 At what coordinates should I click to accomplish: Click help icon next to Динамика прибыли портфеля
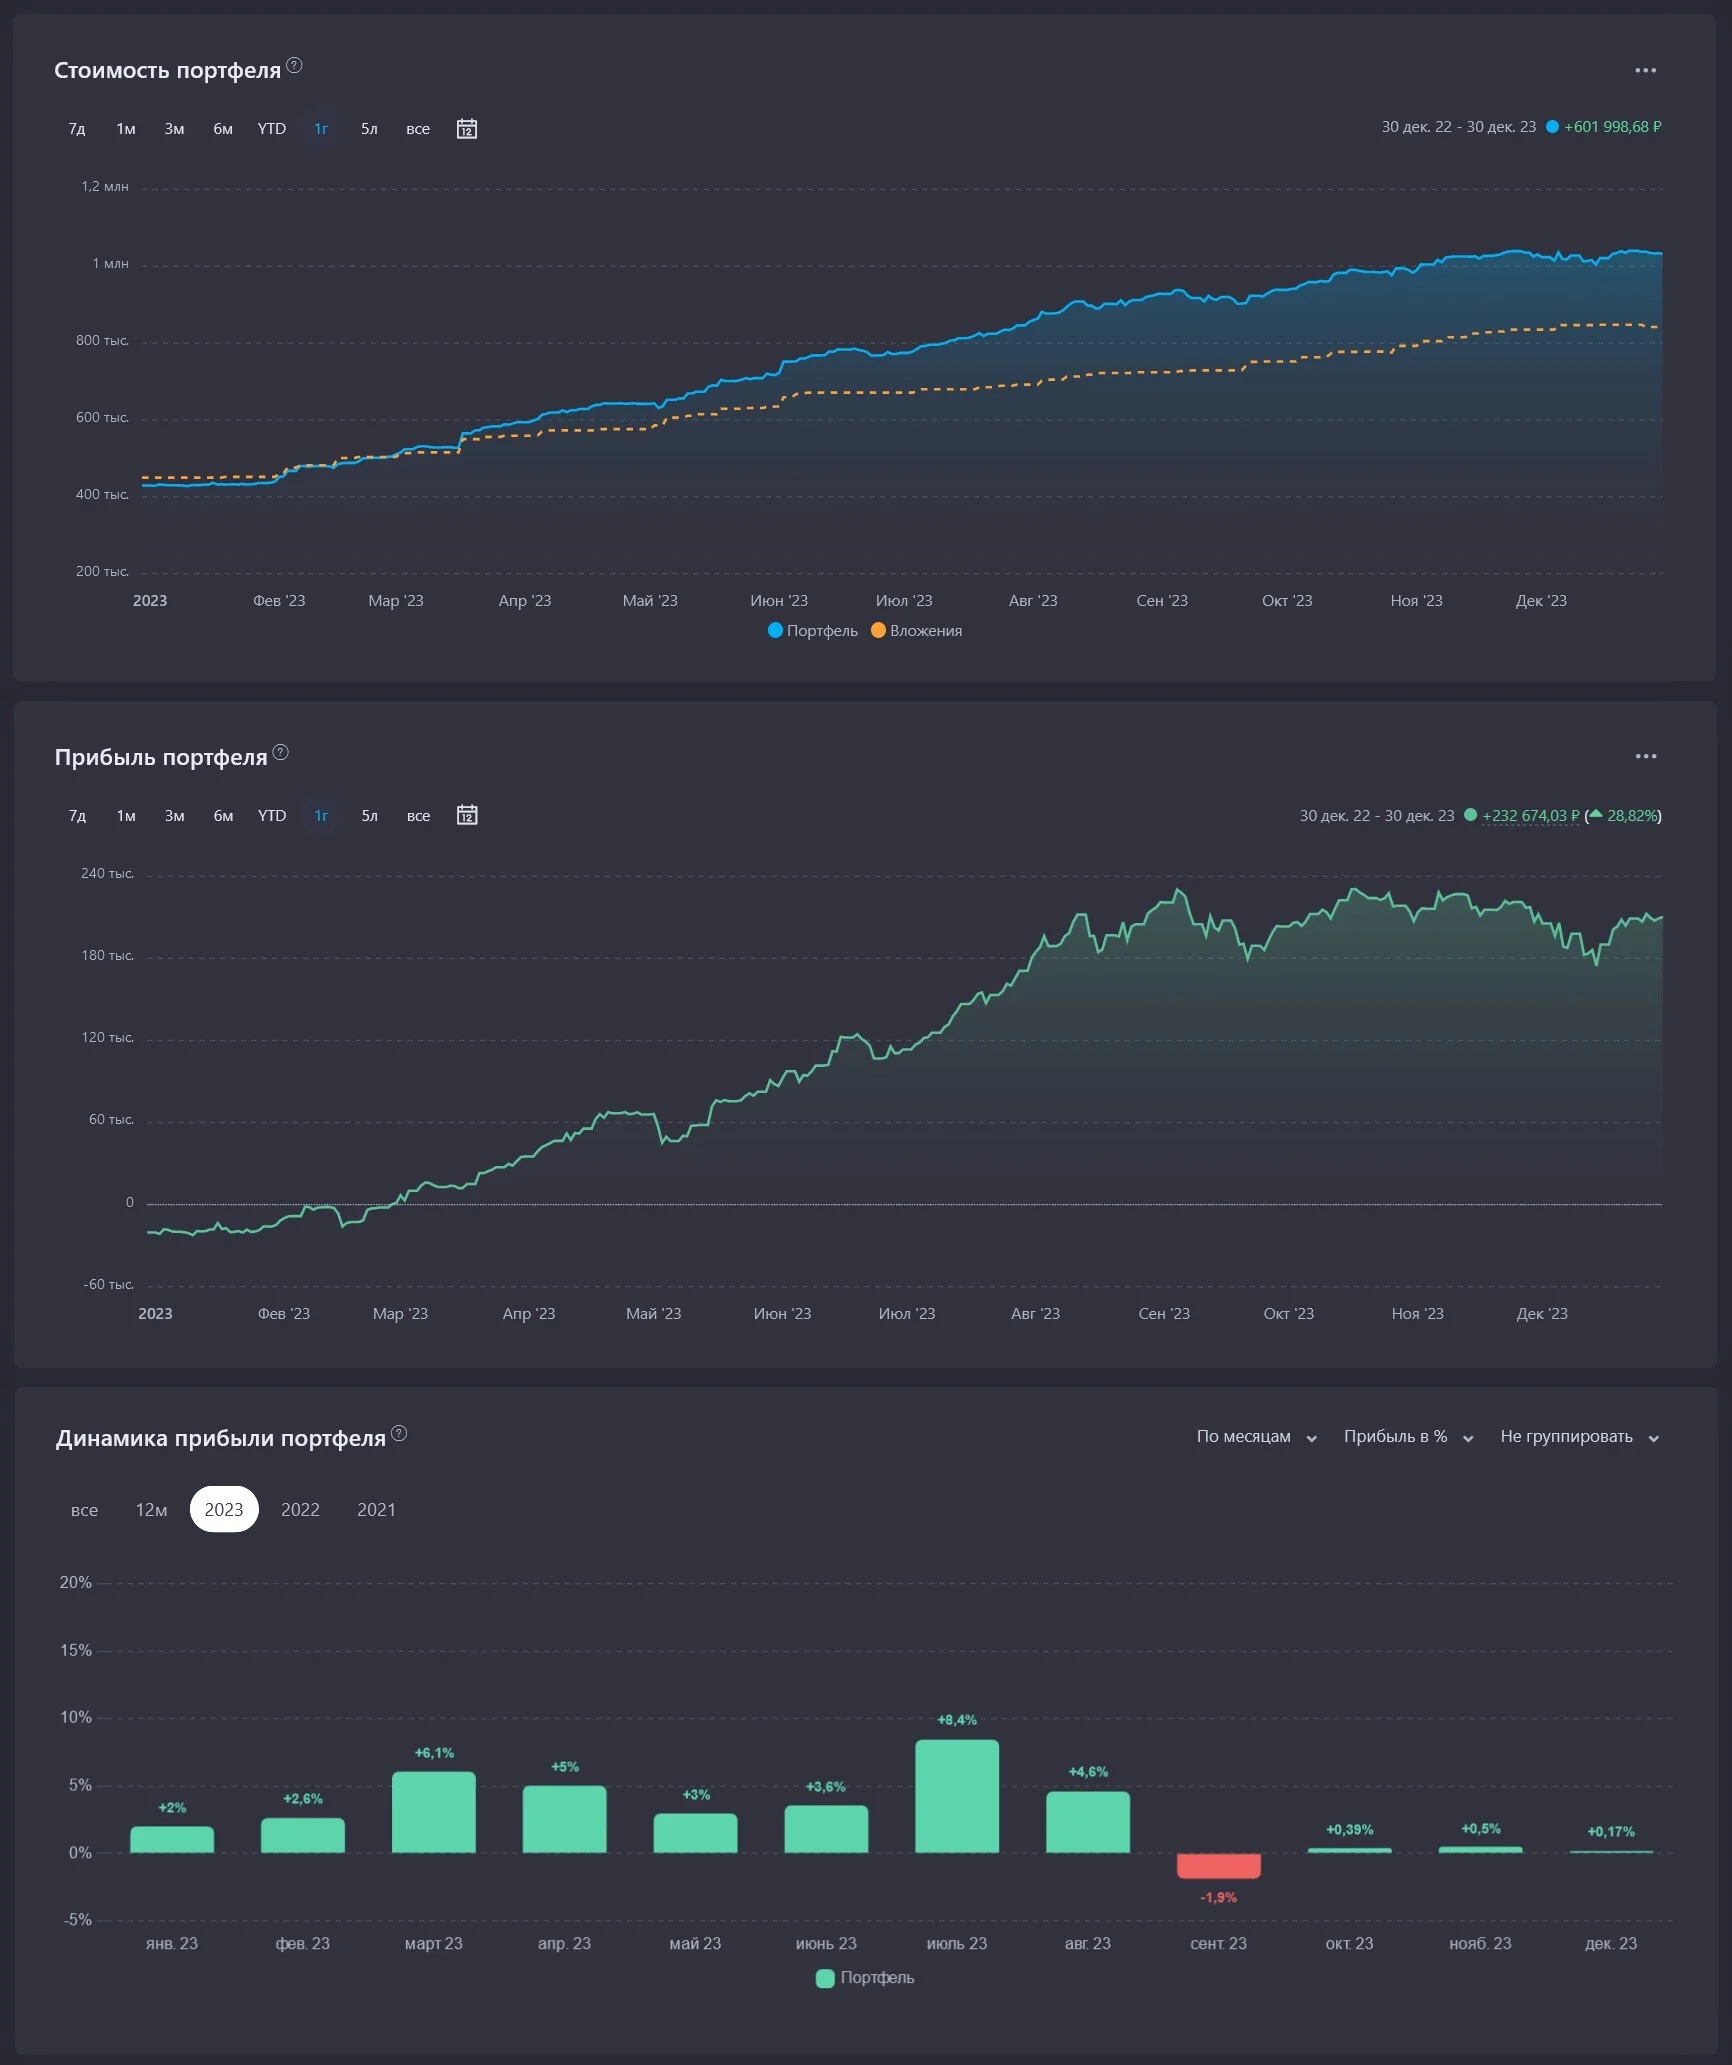pyautogui.click(x=399, y=1433)
